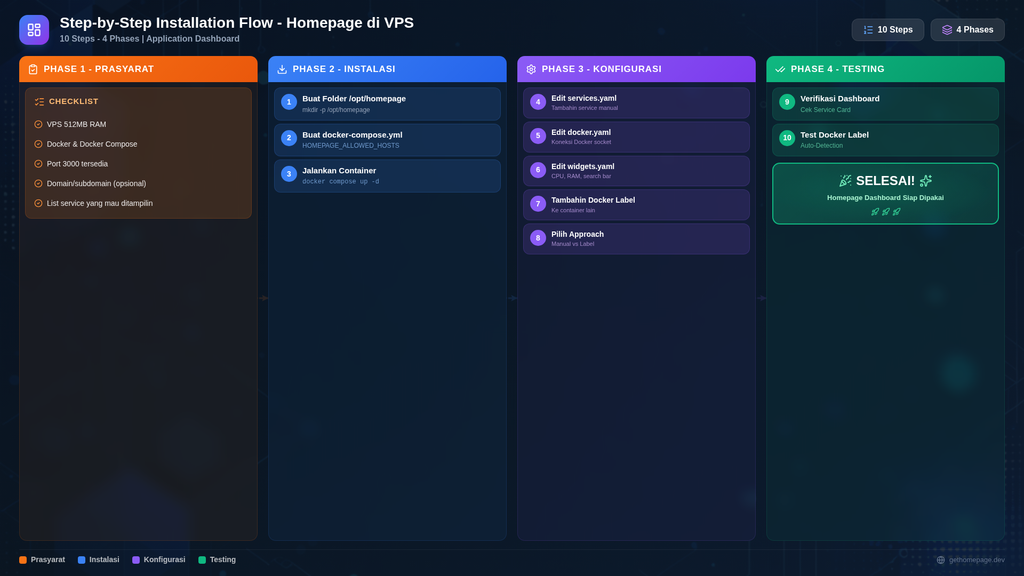Click the download icon in Phase 2 header
1024x576 pixels.
[x=282, y=69]
